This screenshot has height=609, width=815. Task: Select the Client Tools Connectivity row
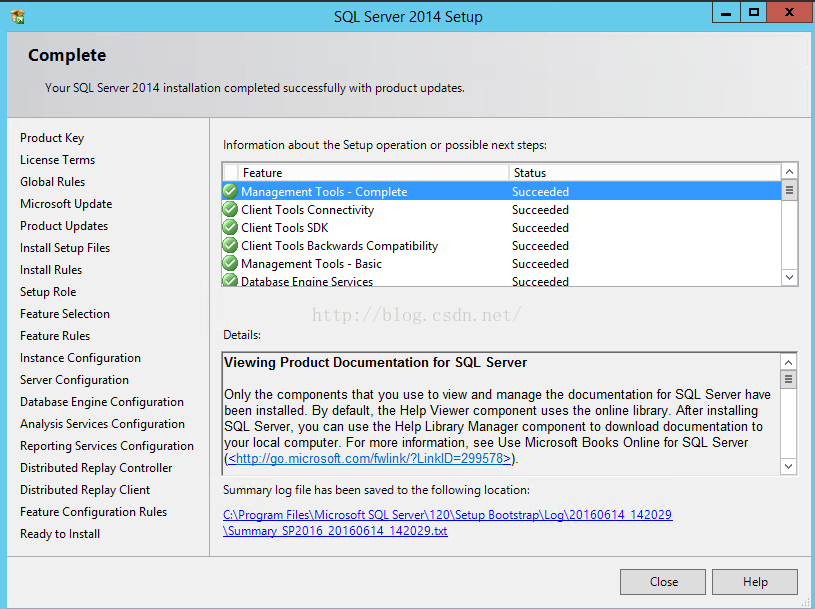click(x=502, y=209)
